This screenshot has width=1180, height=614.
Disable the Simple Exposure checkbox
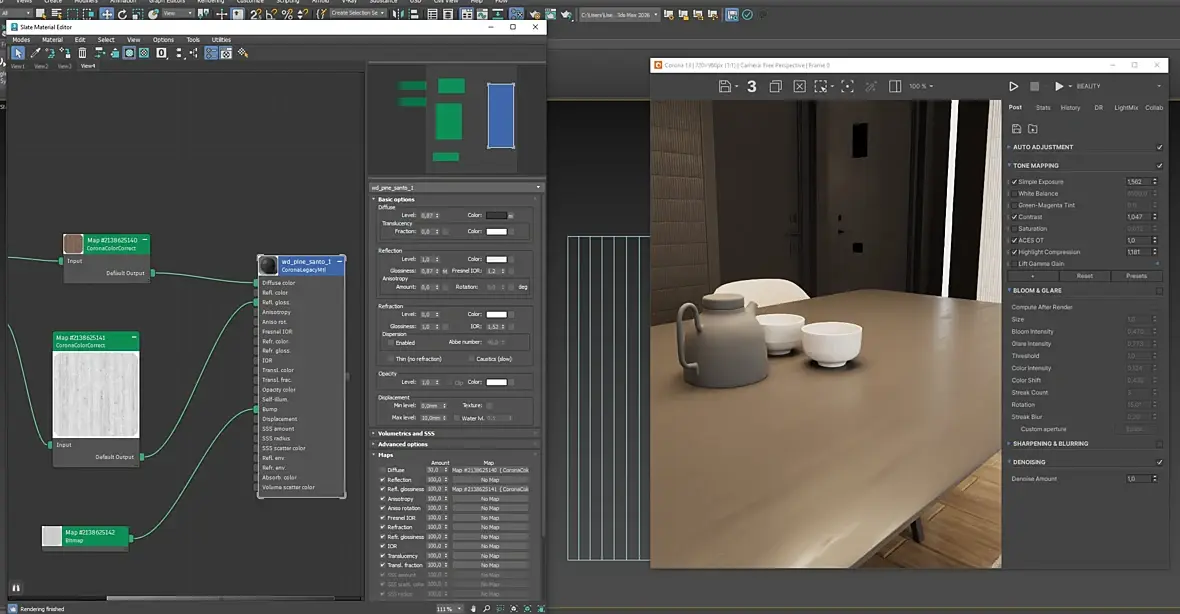click(1014, 182)
